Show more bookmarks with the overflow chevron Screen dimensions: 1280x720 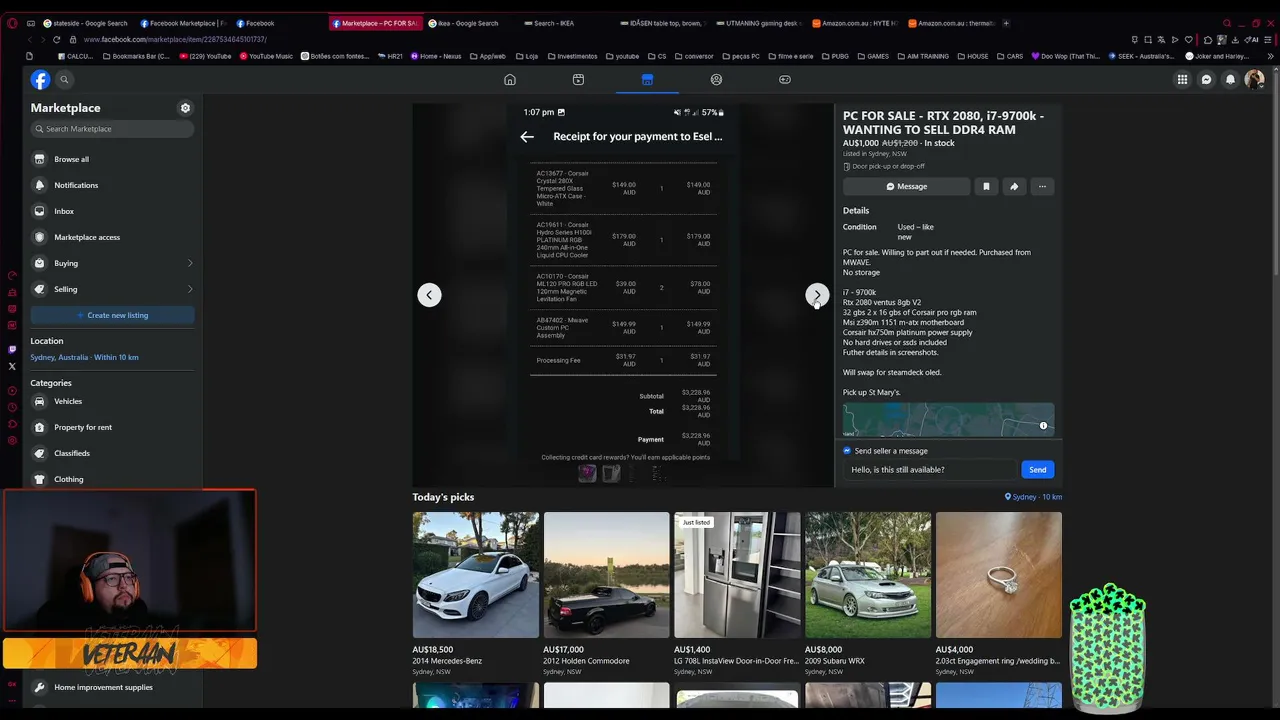1269,56
